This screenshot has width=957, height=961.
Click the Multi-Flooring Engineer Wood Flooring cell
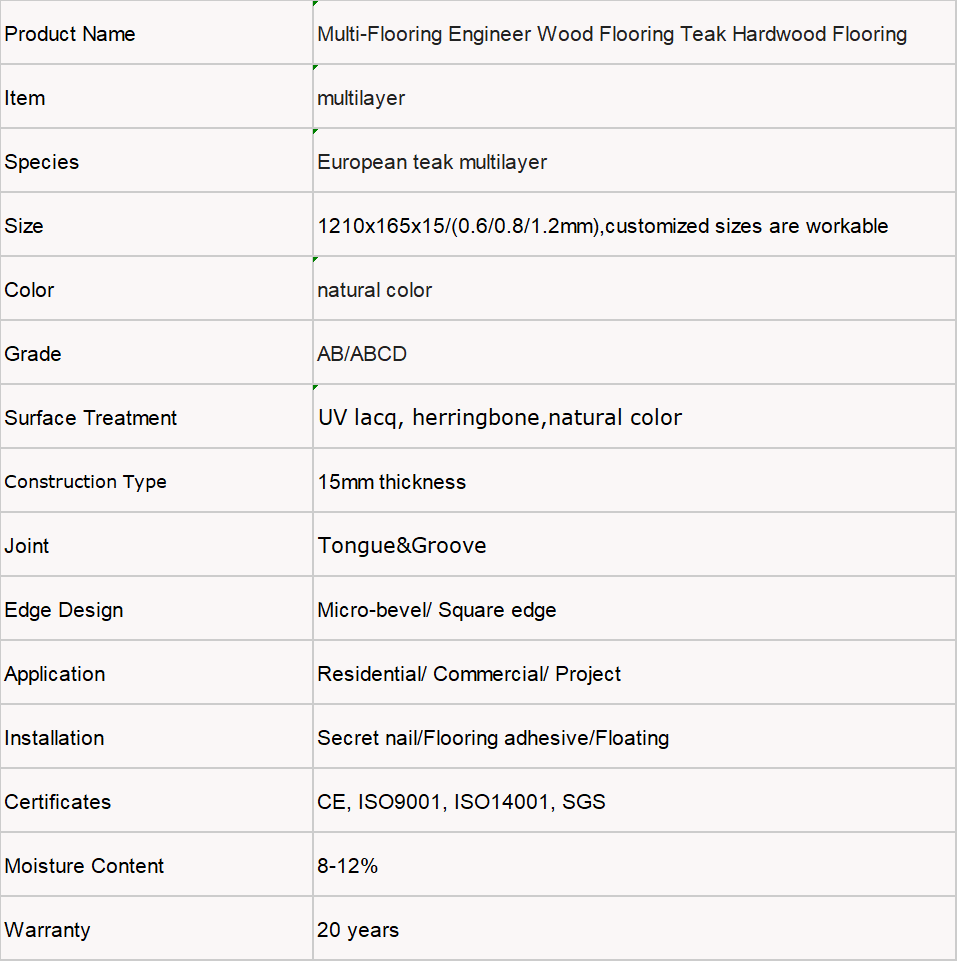[x=634, y=32]
